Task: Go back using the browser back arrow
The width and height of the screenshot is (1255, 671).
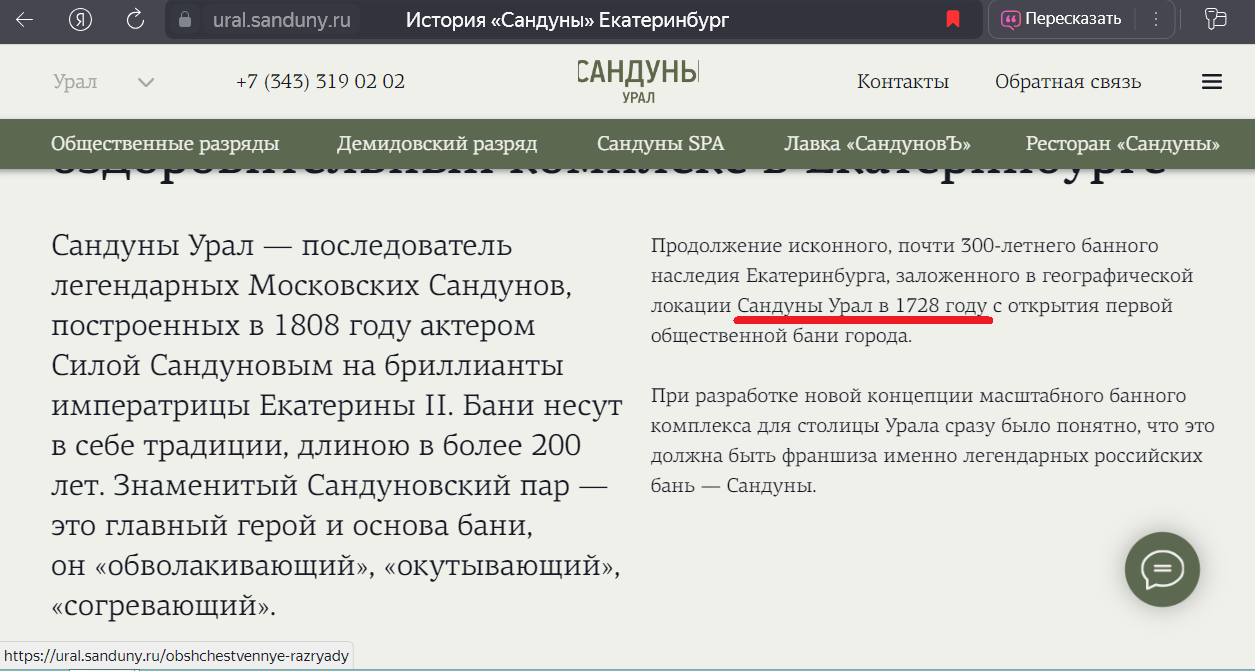Action: tap(25, 20)
